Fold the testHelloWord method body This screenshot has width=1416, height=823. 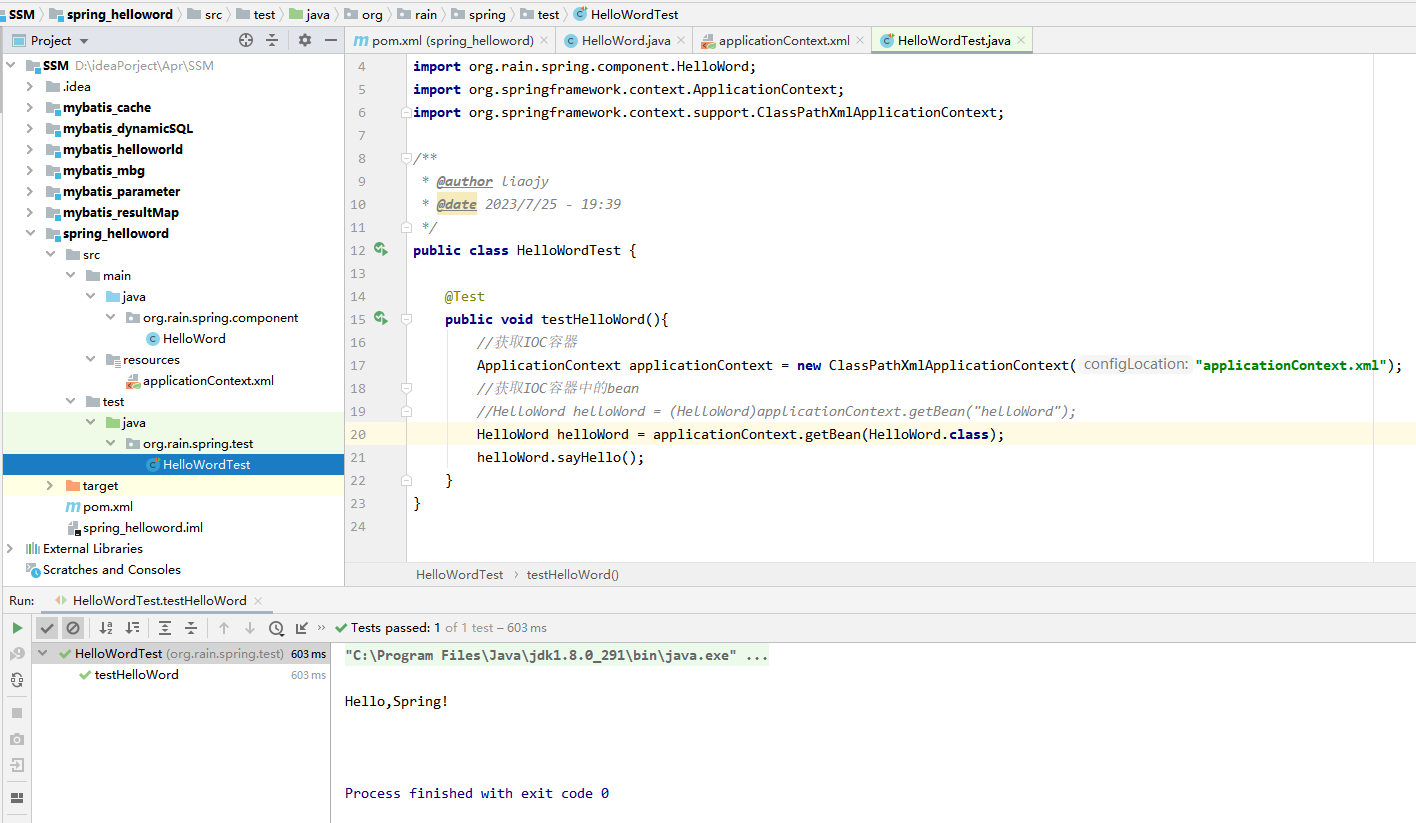[405, 319]
